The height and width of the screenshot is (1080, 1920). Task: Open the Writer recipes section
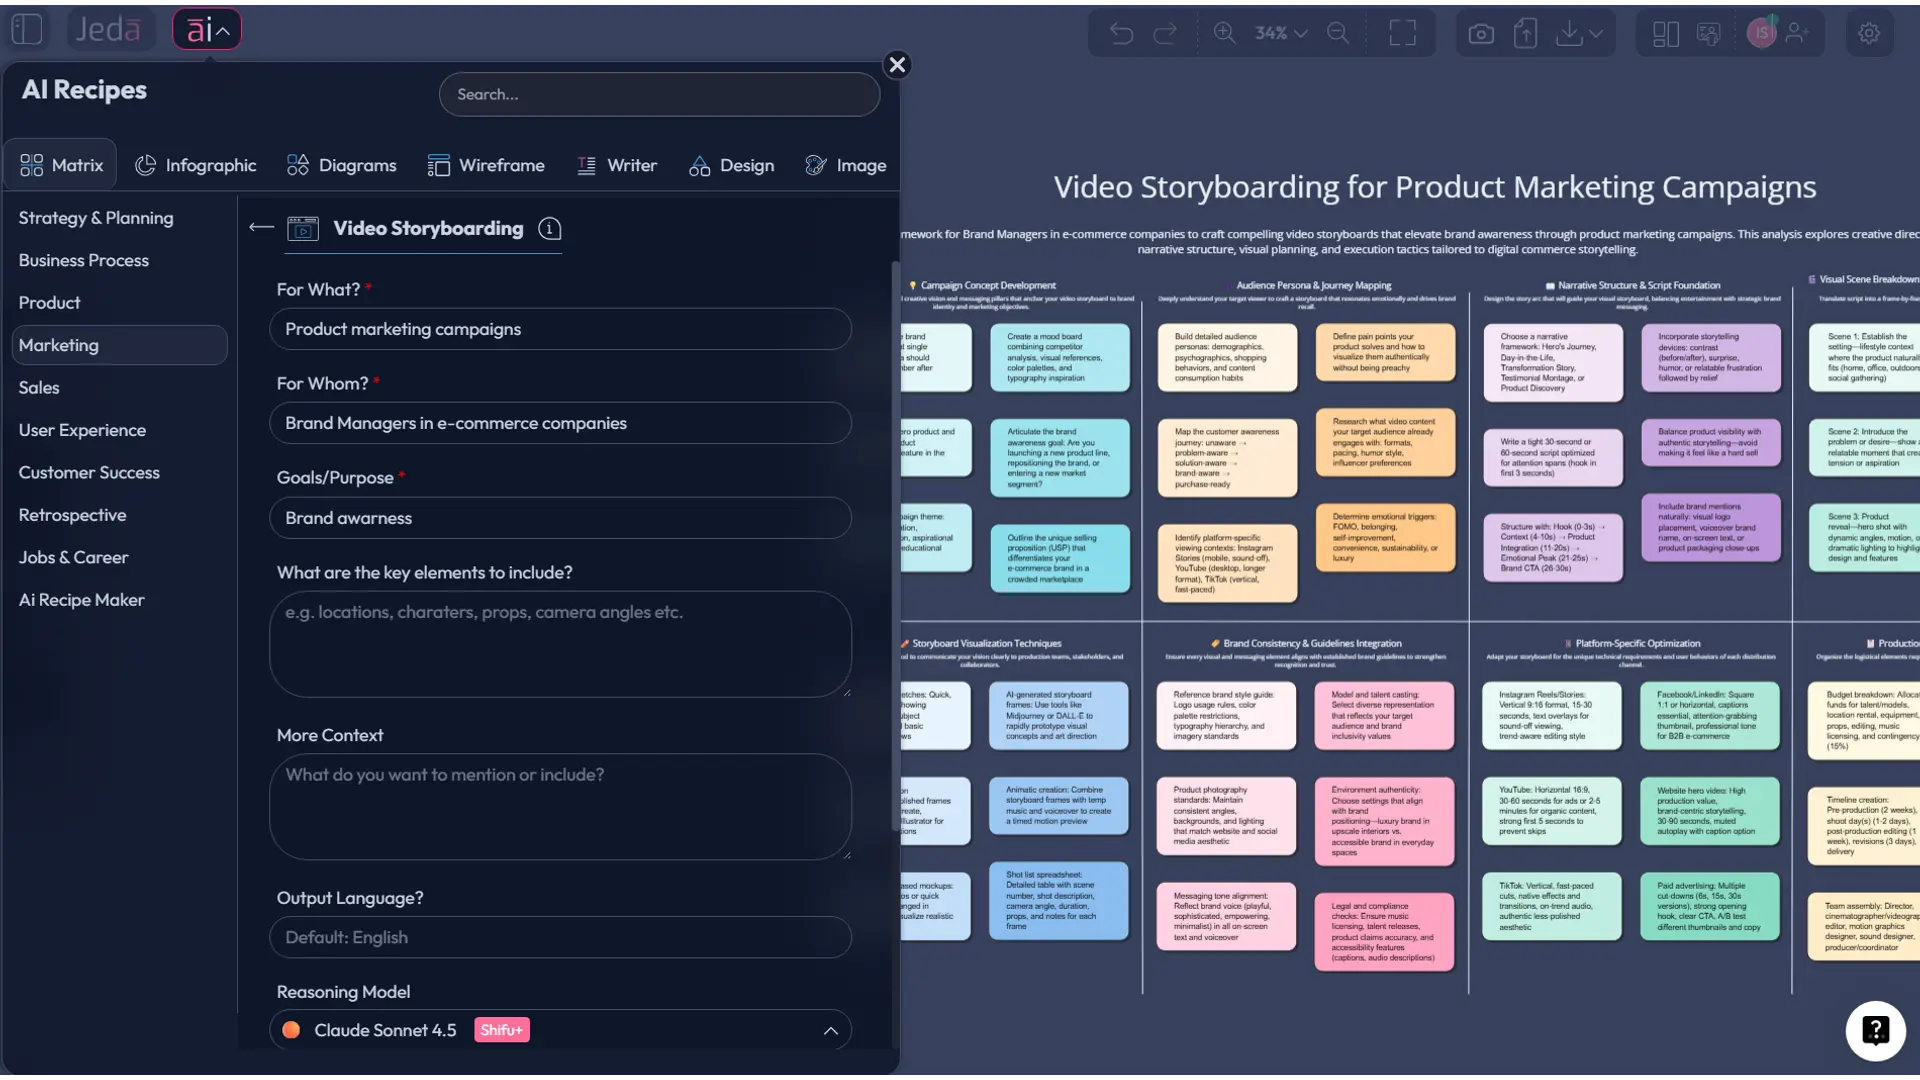tap(617, 165)
